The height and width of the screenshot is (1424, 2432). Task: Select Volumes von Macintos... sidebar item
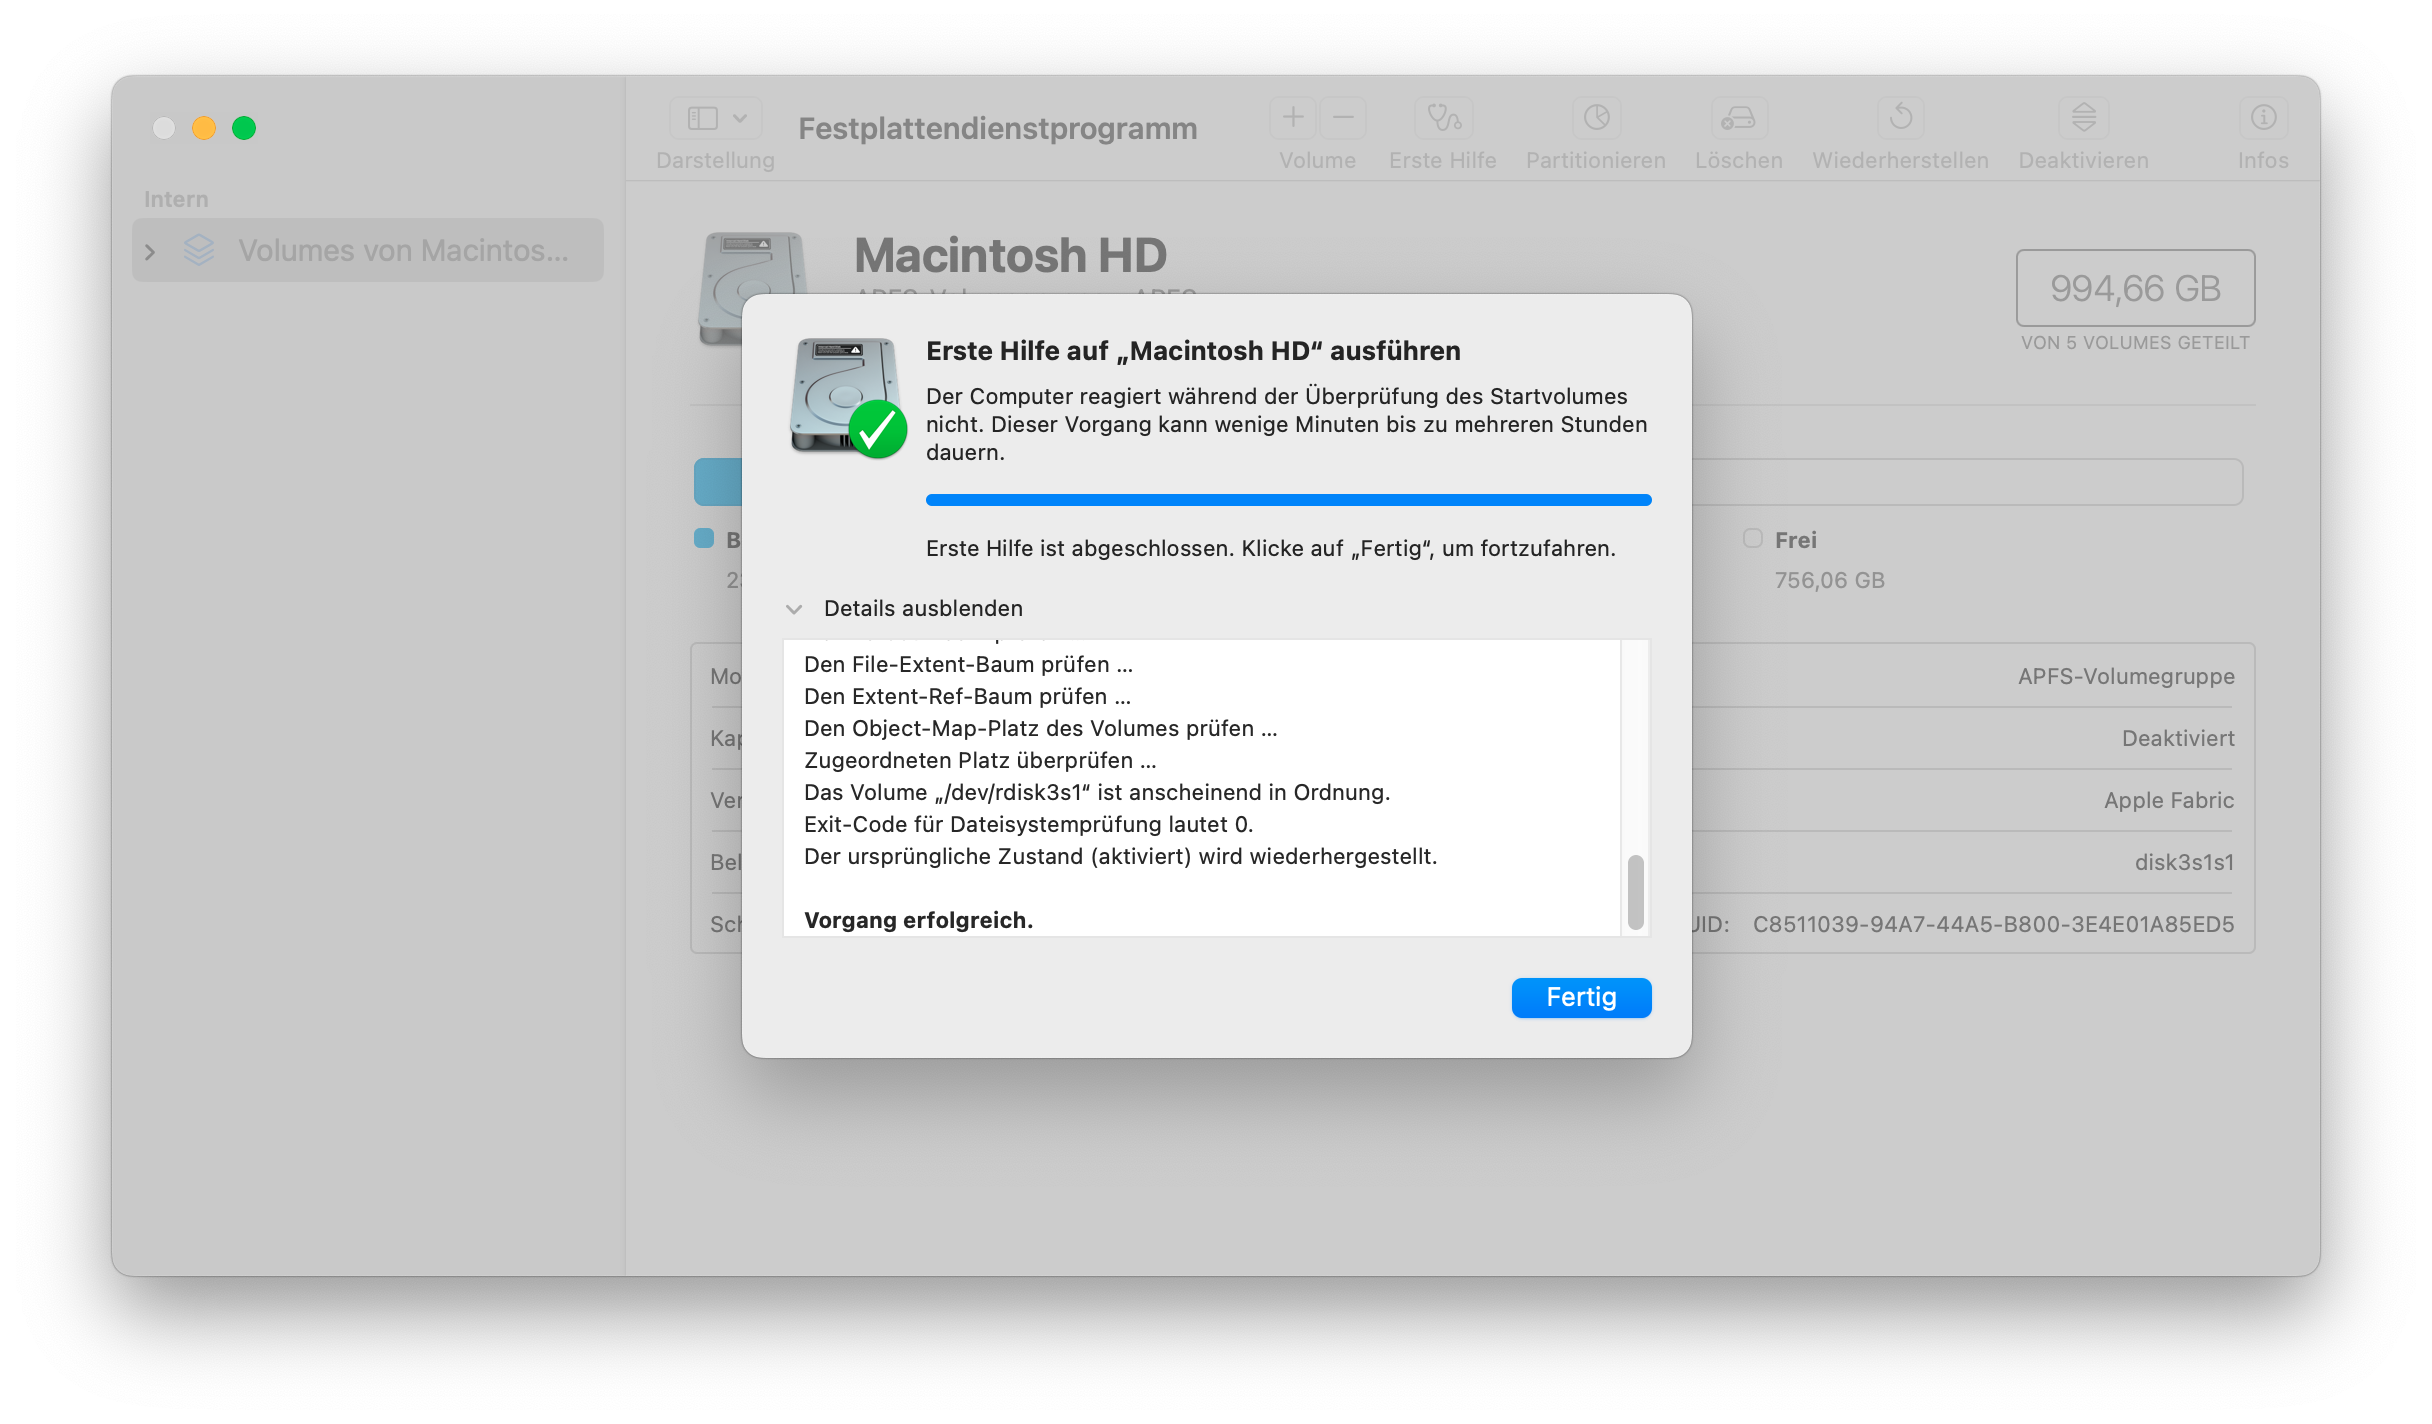[368, 251]
